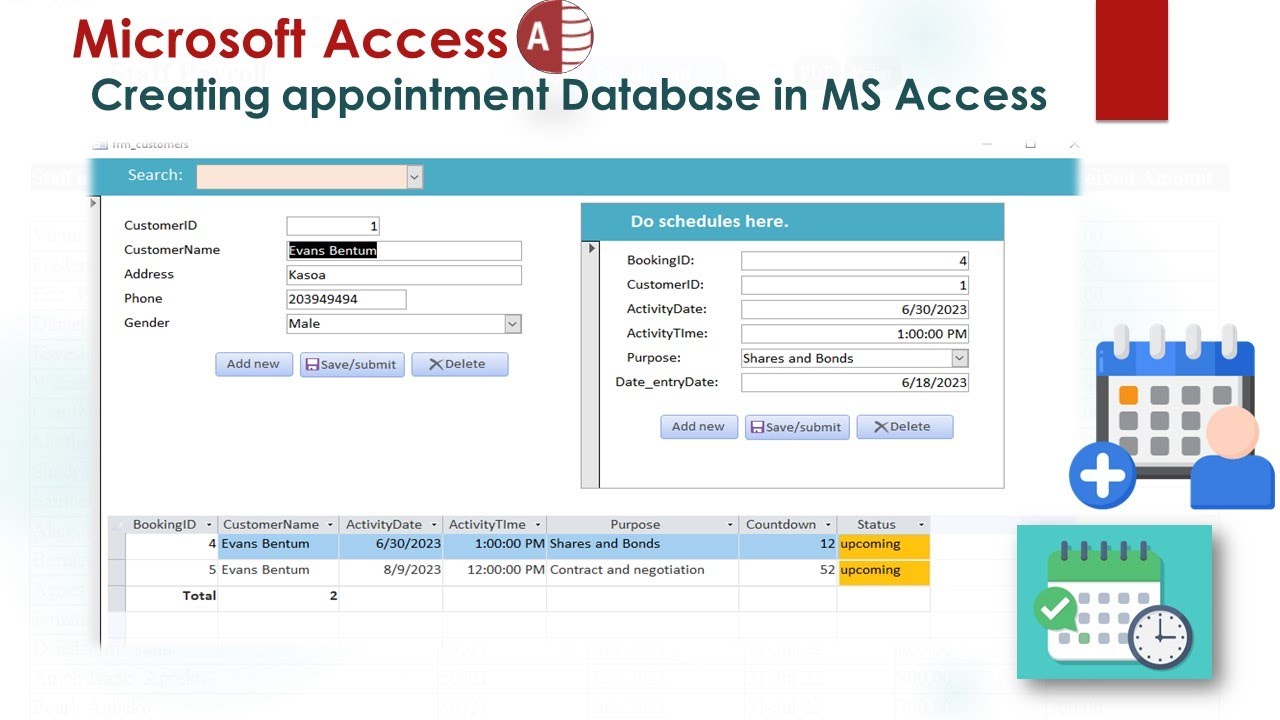Click Add new button in customer form
The image size is (1280, 720).
tap(254, 364)
